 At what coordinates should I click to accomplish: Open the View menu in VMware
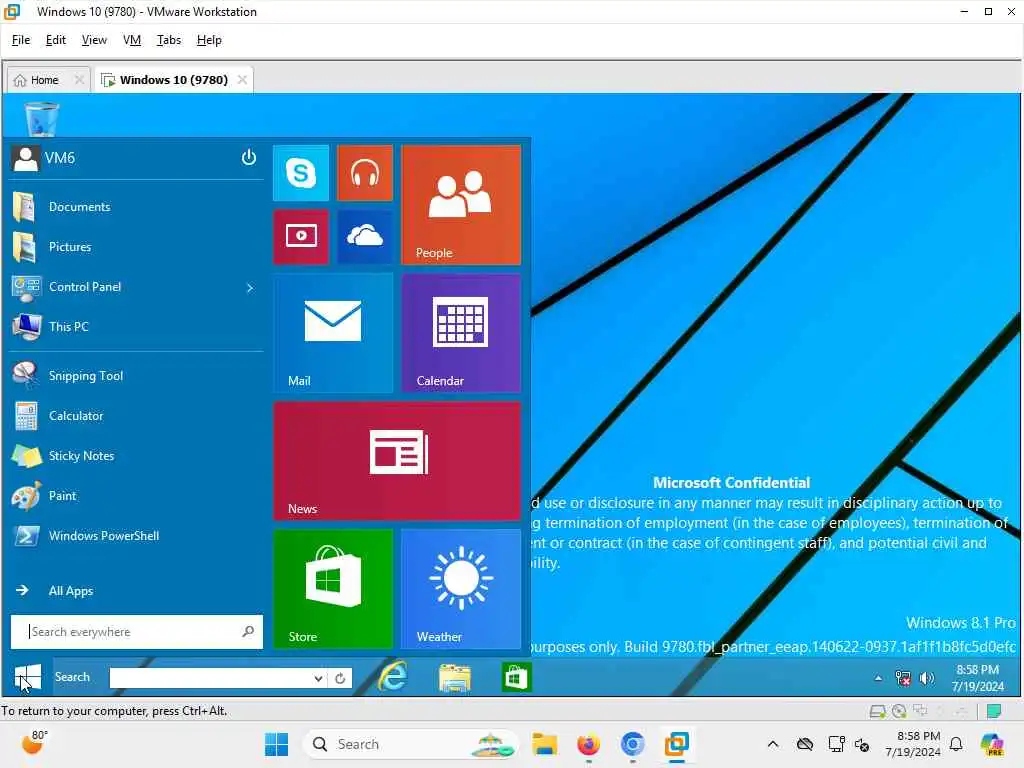[94, 40]
